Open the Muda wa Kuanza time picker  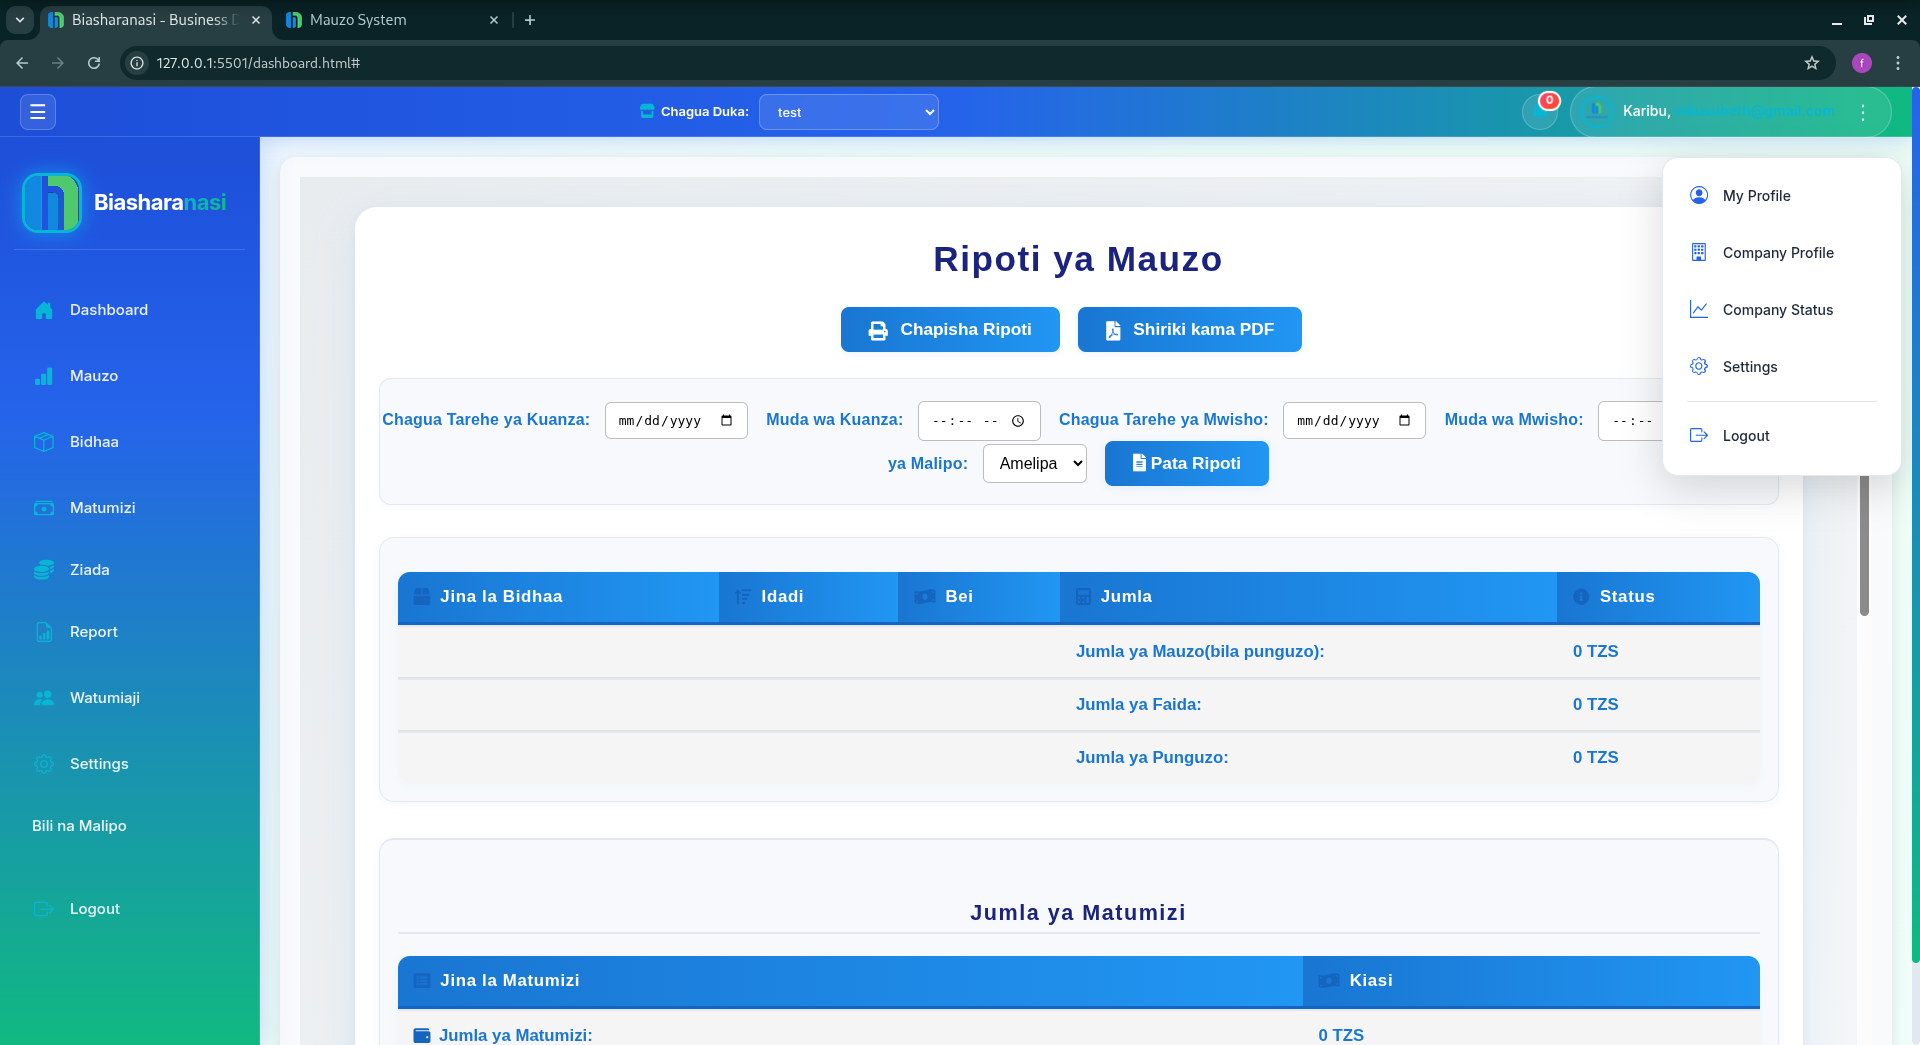[978, 420]
